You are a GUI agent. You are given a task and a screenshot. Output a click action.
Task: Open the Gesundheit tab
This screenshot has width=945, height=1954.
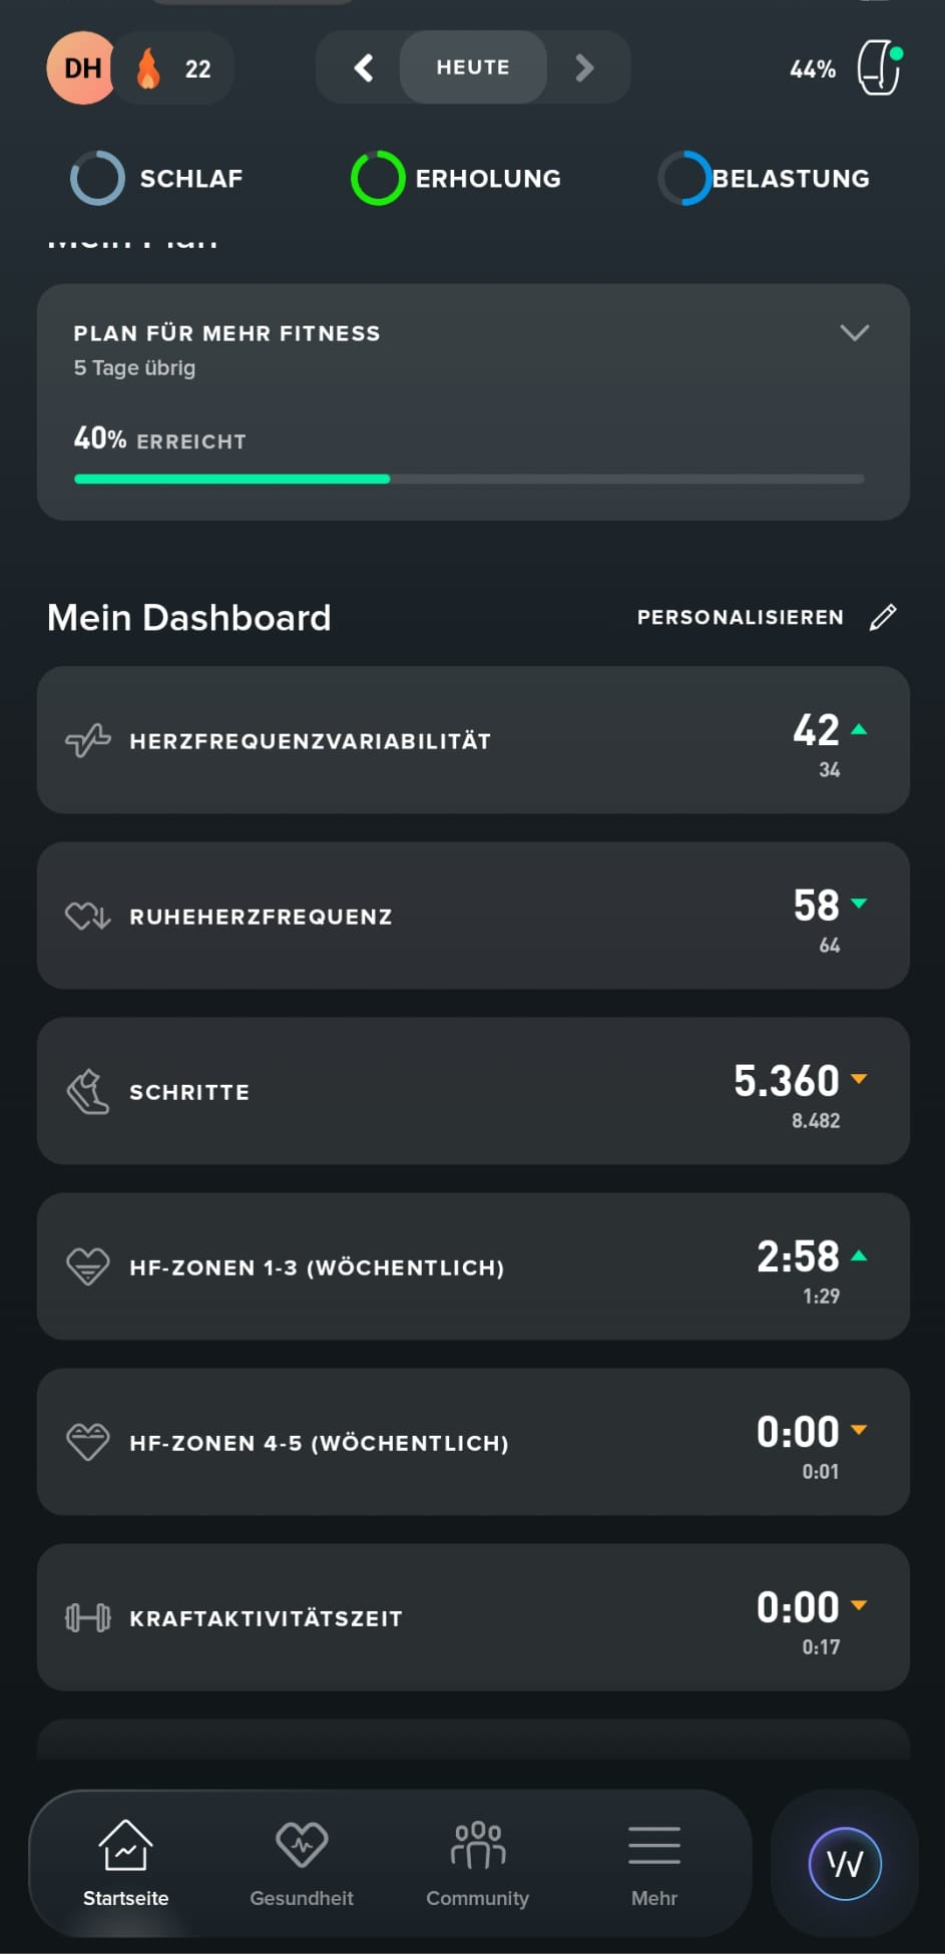tap(301, 1861)
